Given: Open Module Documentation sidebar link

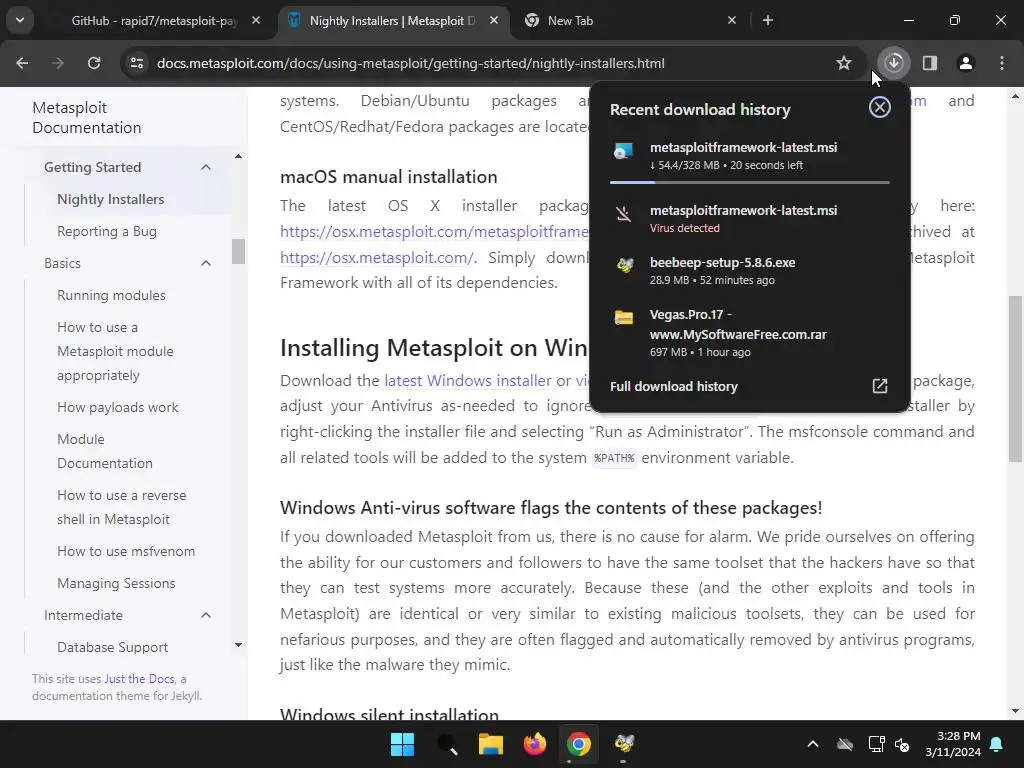Looking at the screenshot, I should (x=104, y=451).
